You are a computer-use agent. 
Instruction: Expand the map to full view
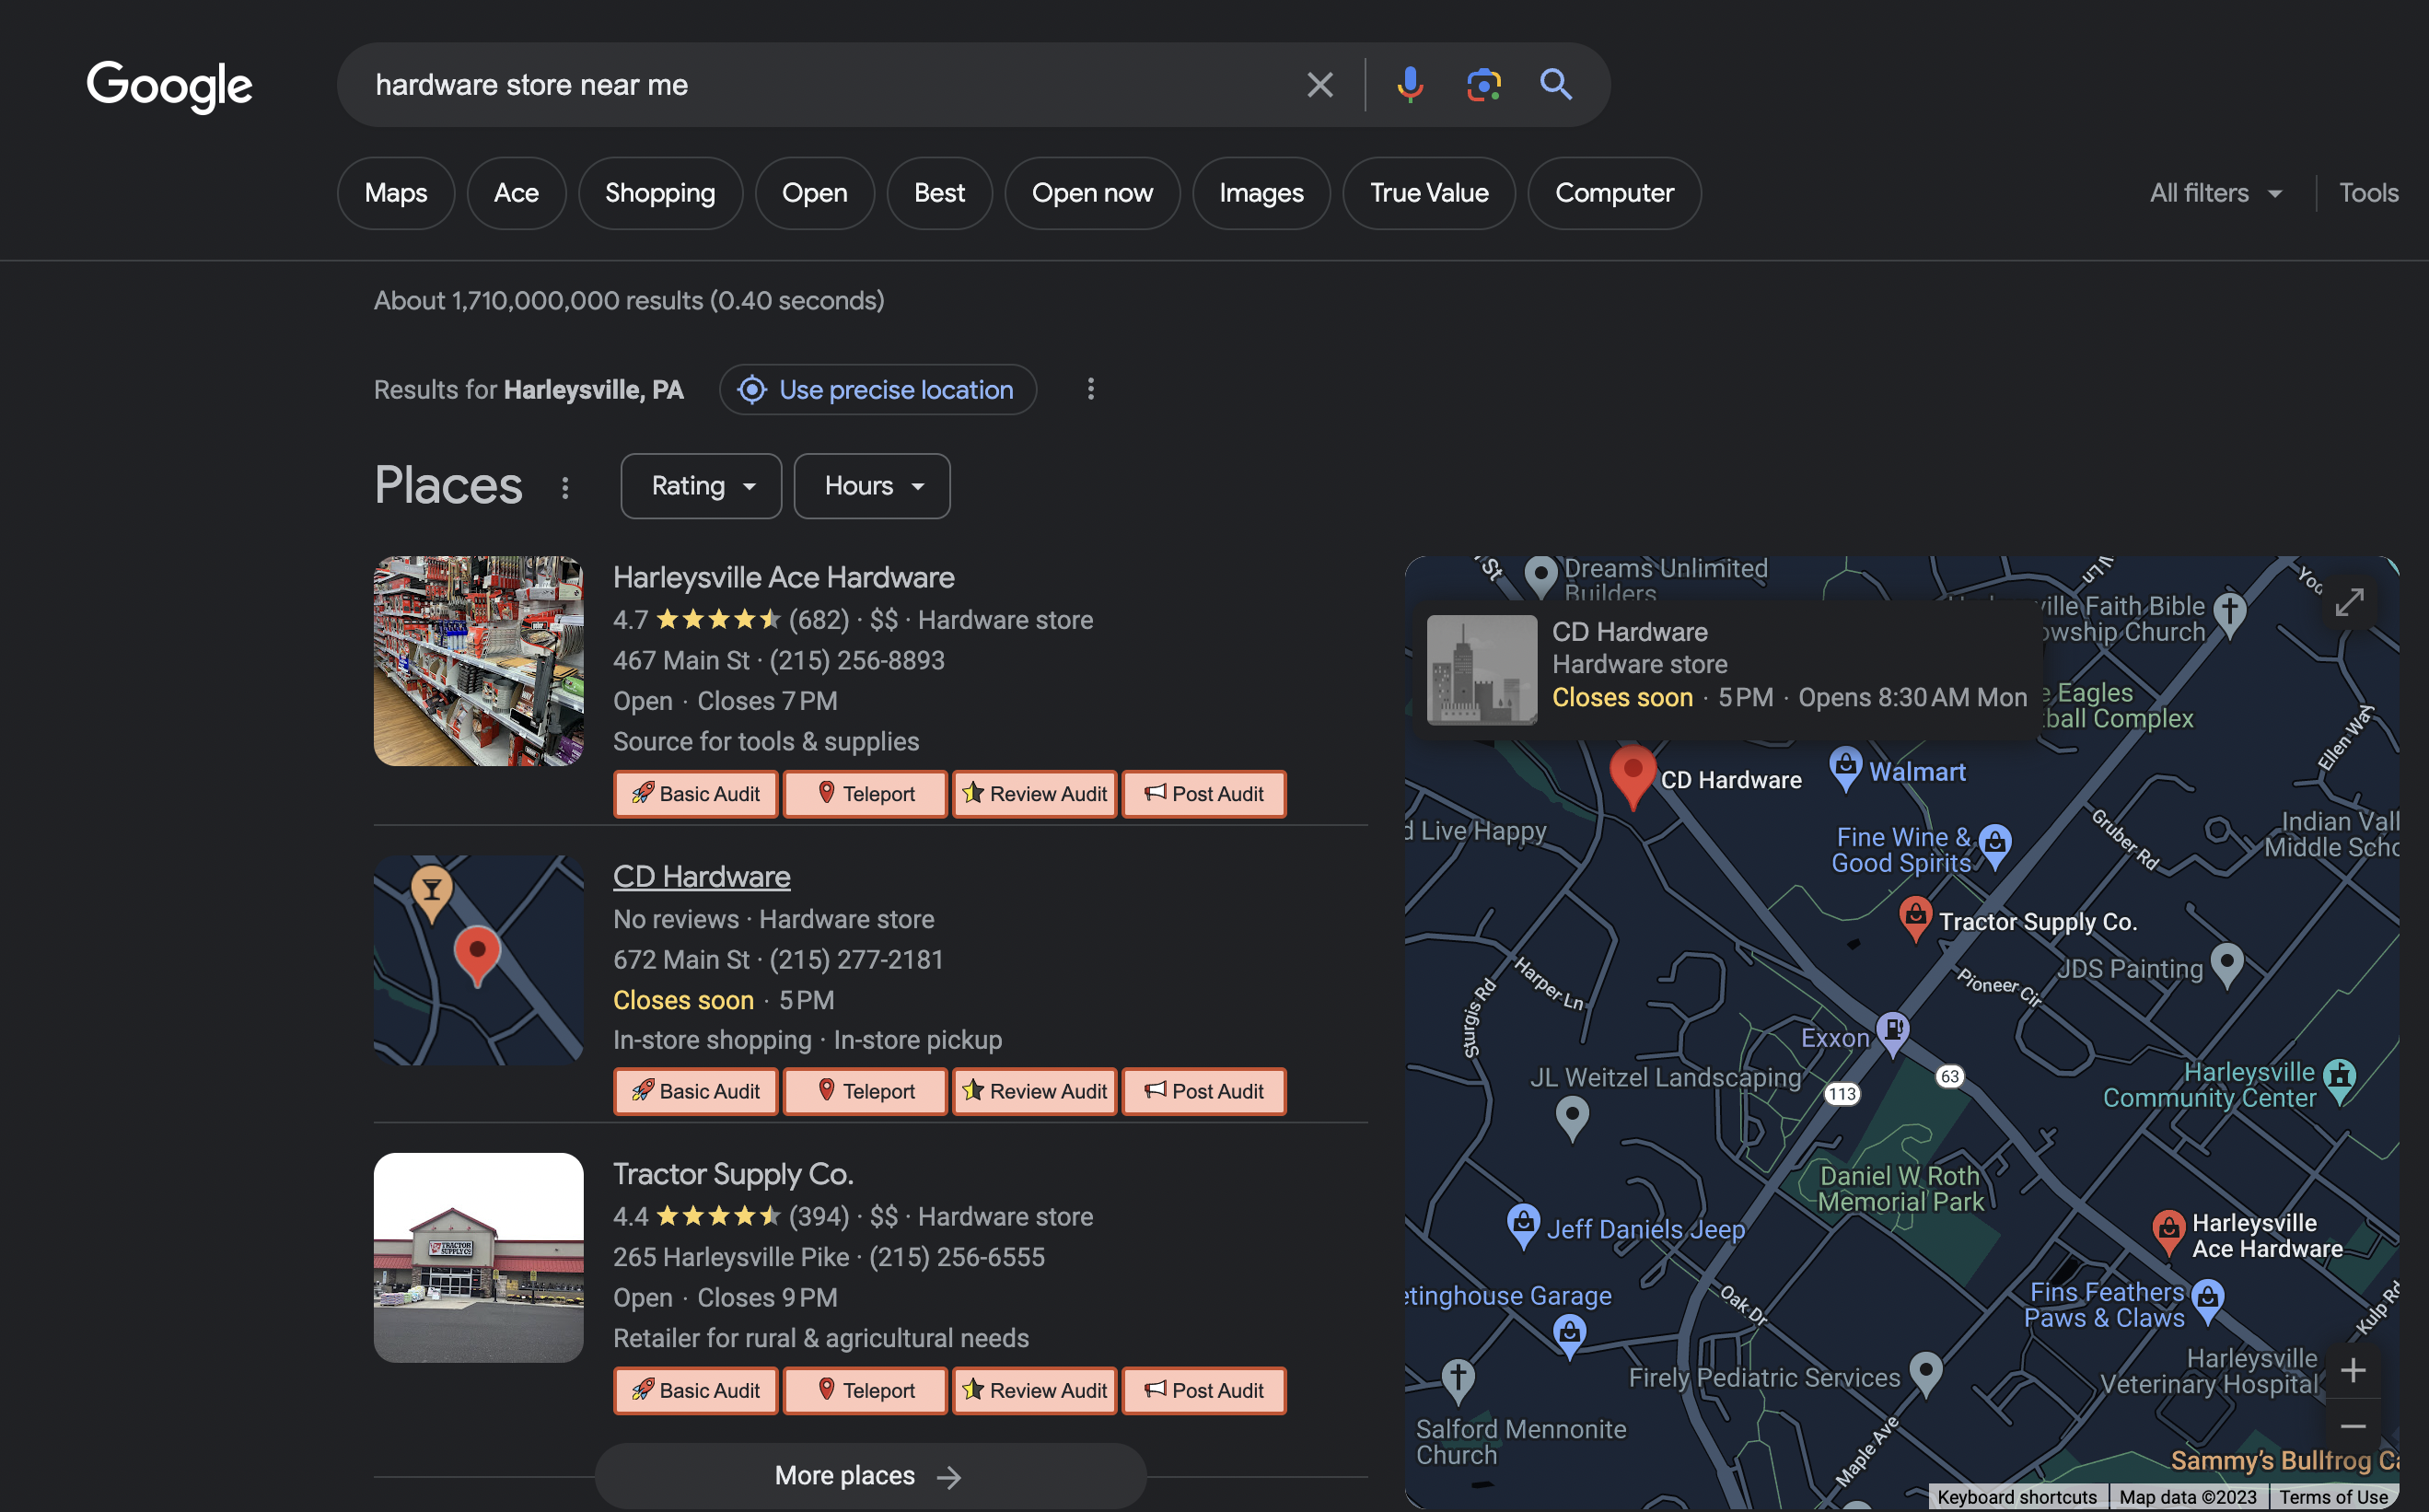[2349, 602]
